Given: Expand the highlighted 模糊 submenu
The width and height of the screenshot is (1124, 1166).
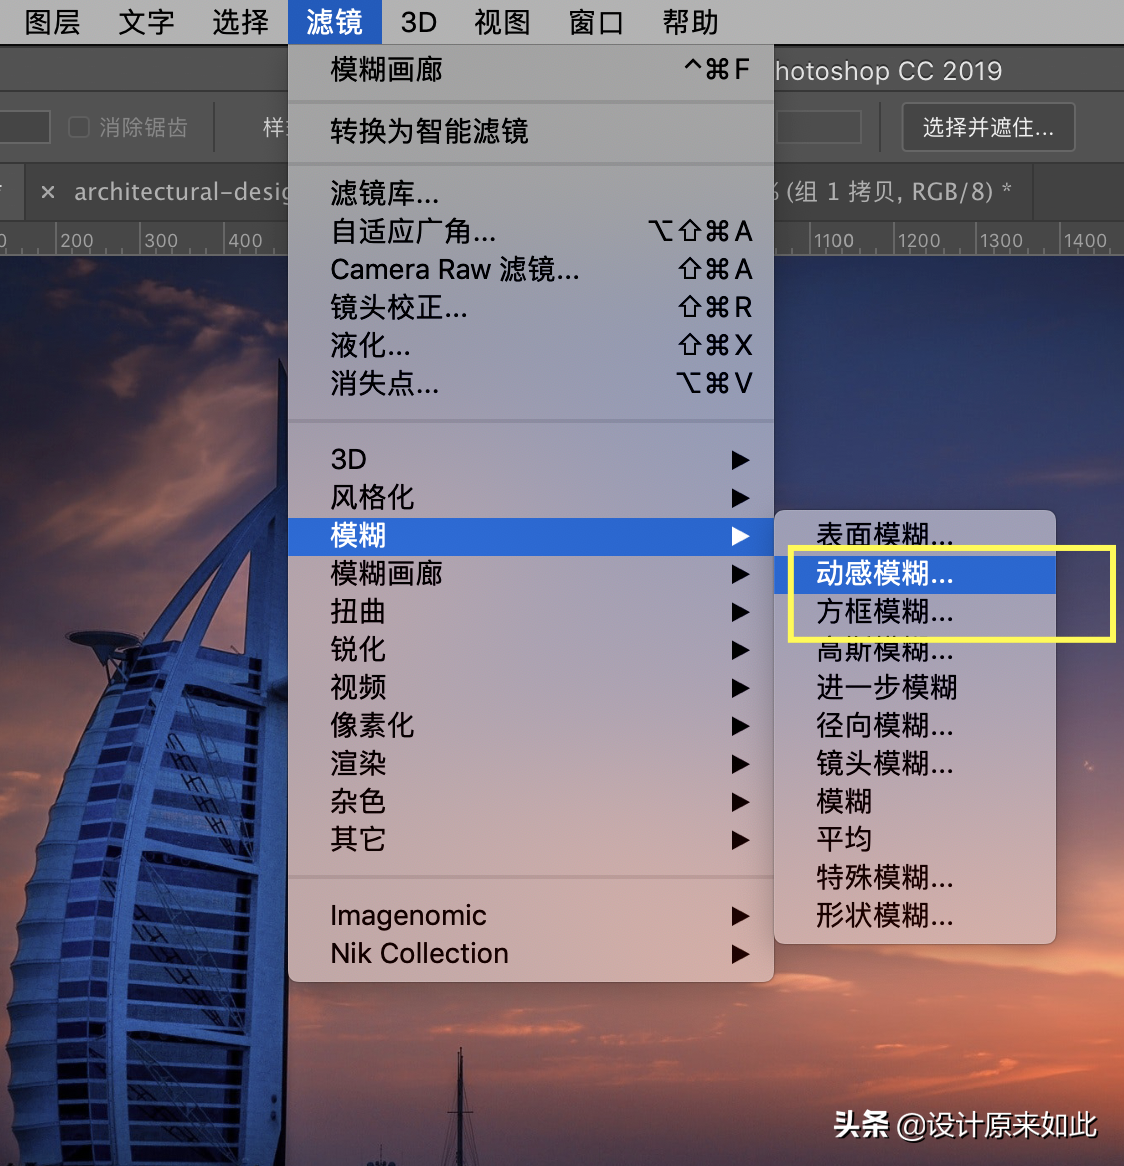Looking at the screenshot, I should tap(531, 536).
